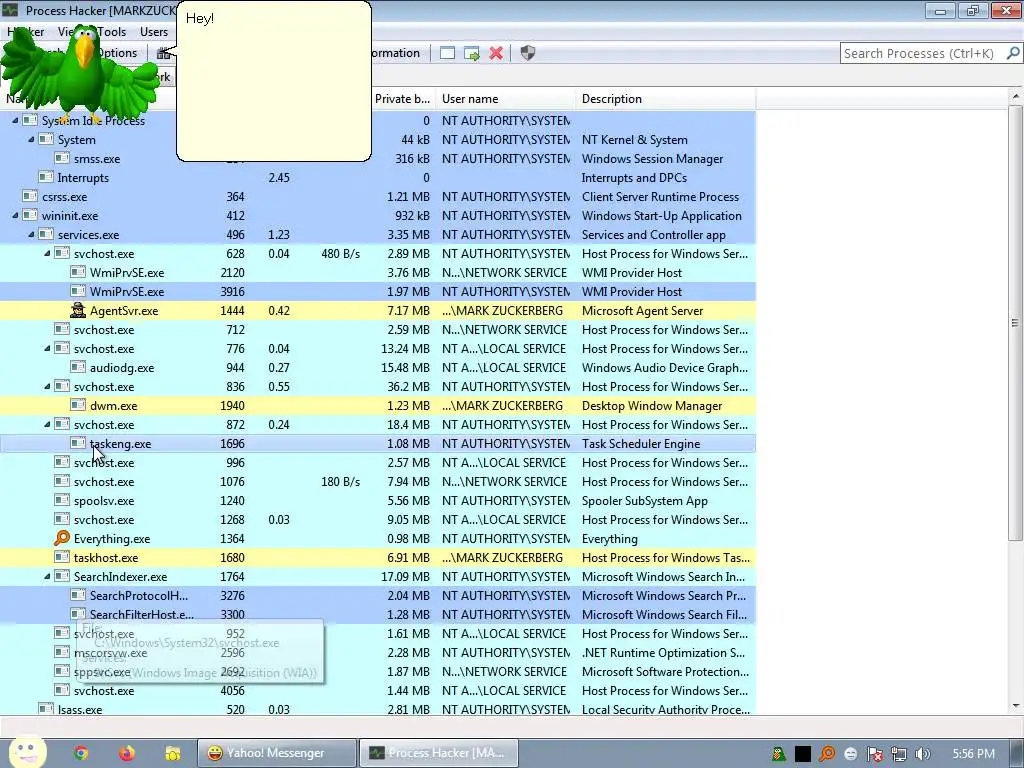The image size is (1024, 768).
Task: Click the icon beside spoolsv.exe
Action: [x=62, y=500]
